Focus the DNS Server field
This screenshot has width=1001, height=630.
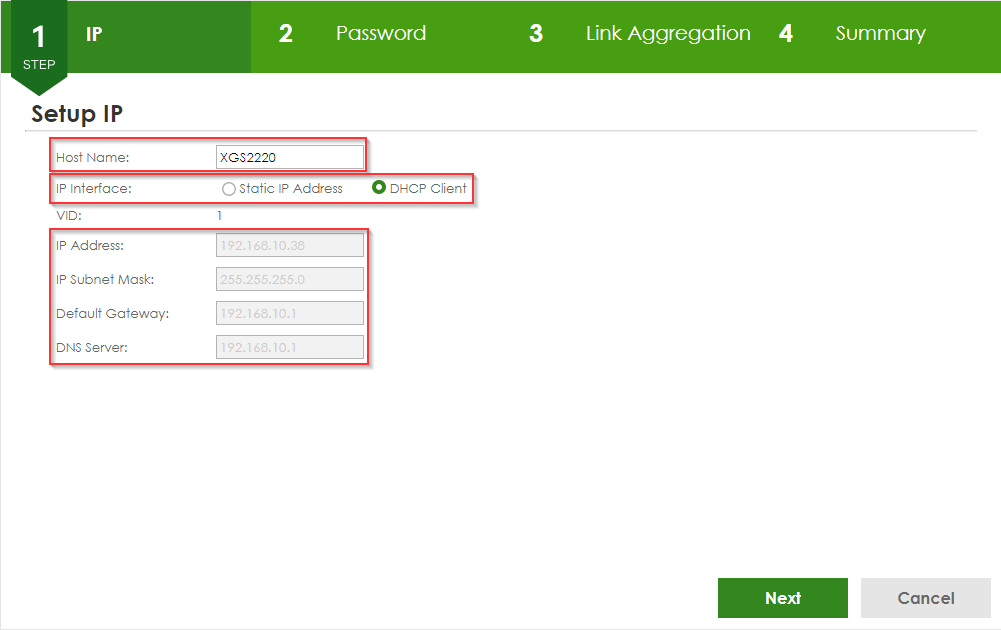(290, 347)
